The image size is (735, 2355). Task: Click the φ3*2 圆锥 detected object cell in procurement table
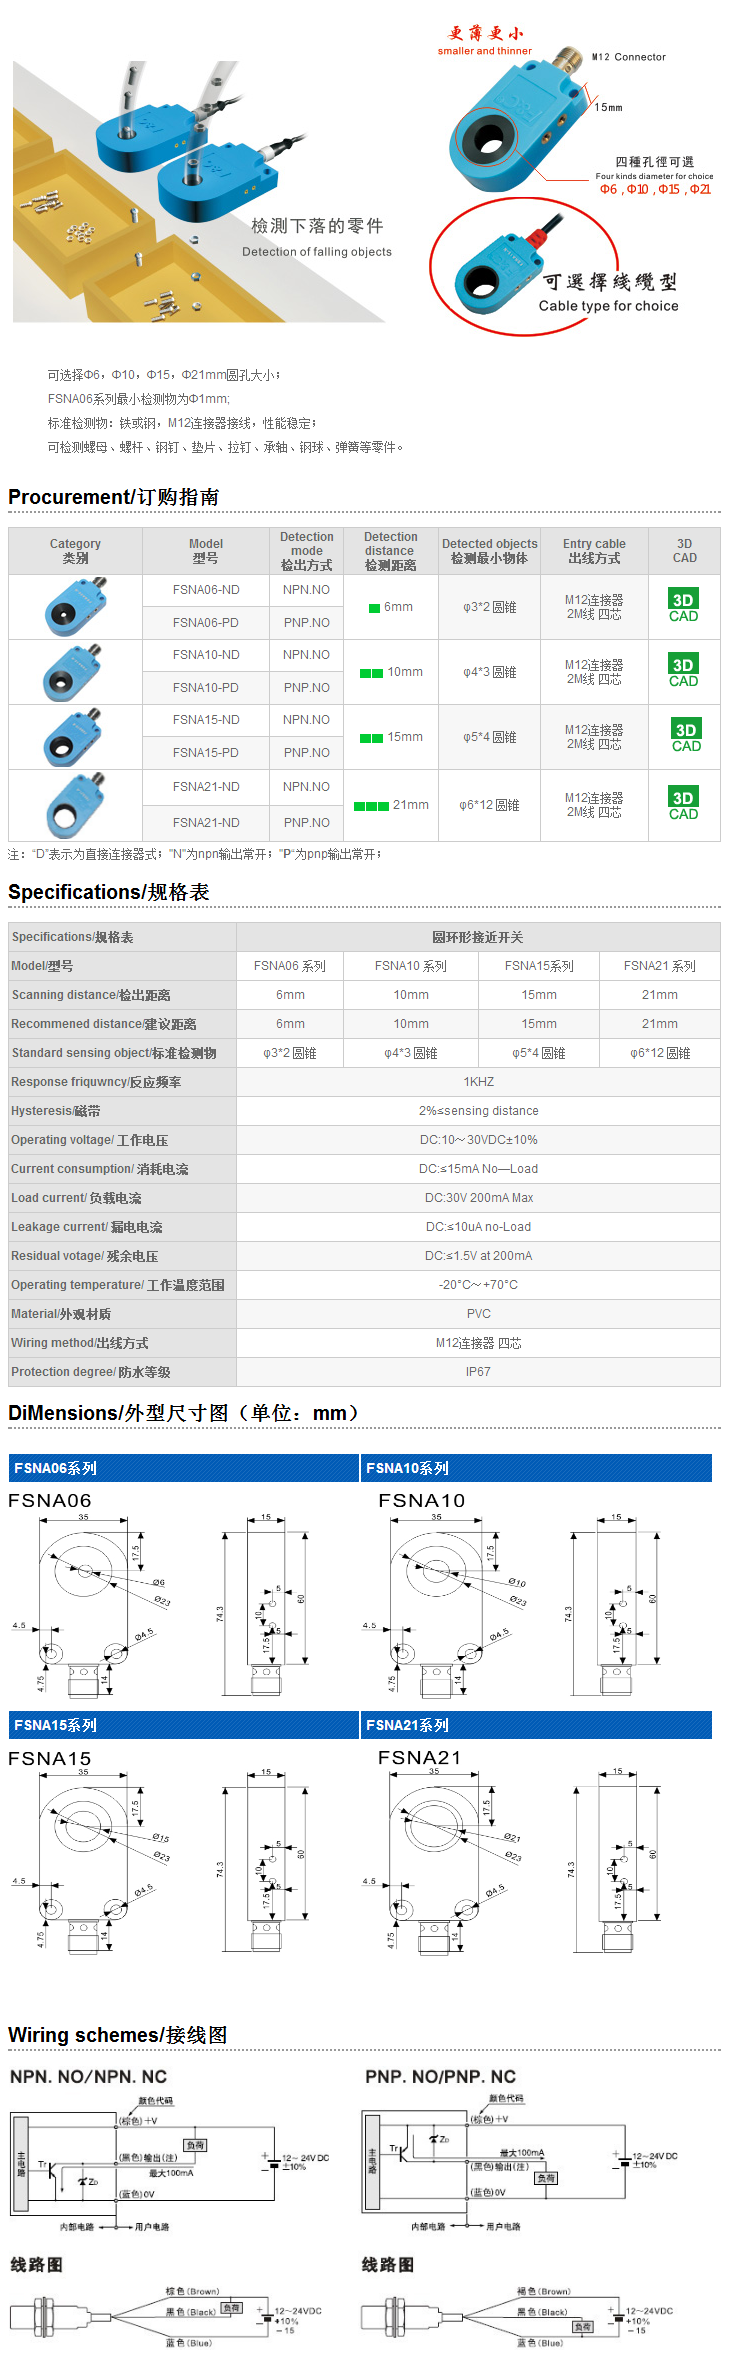[x=490, y=607]
